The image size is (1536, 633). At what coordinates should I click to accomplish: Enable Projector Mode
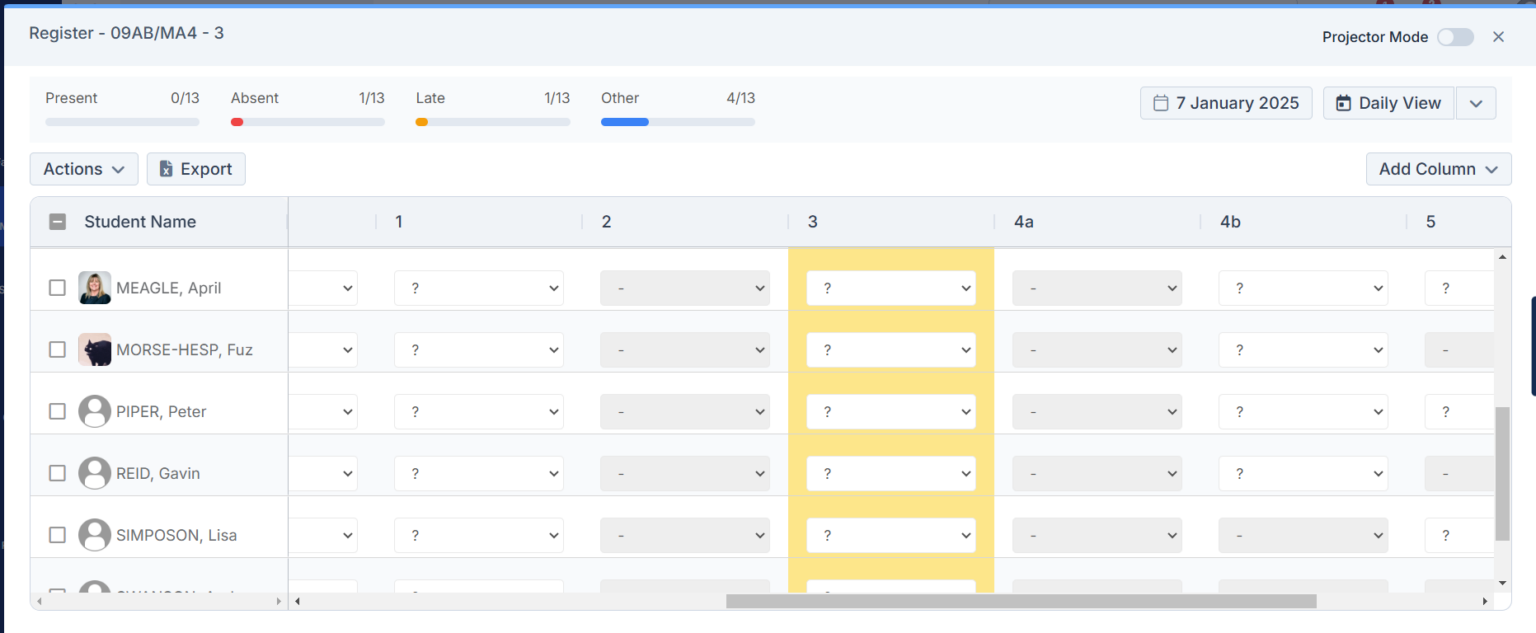click(x=1455, y=36)
